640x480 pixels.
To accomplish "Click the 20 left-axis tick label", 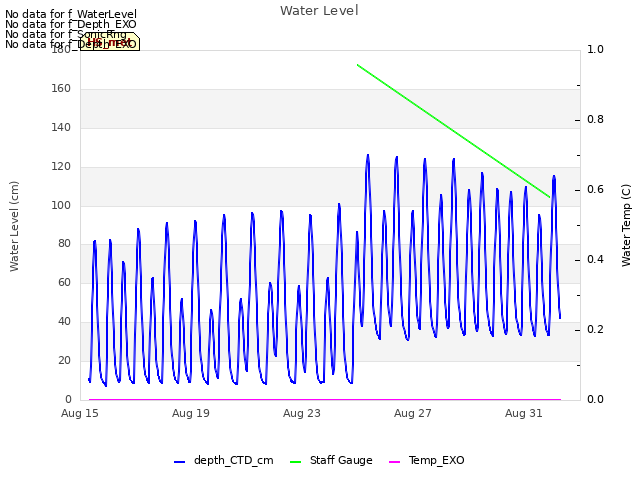I will click(64, 360).
